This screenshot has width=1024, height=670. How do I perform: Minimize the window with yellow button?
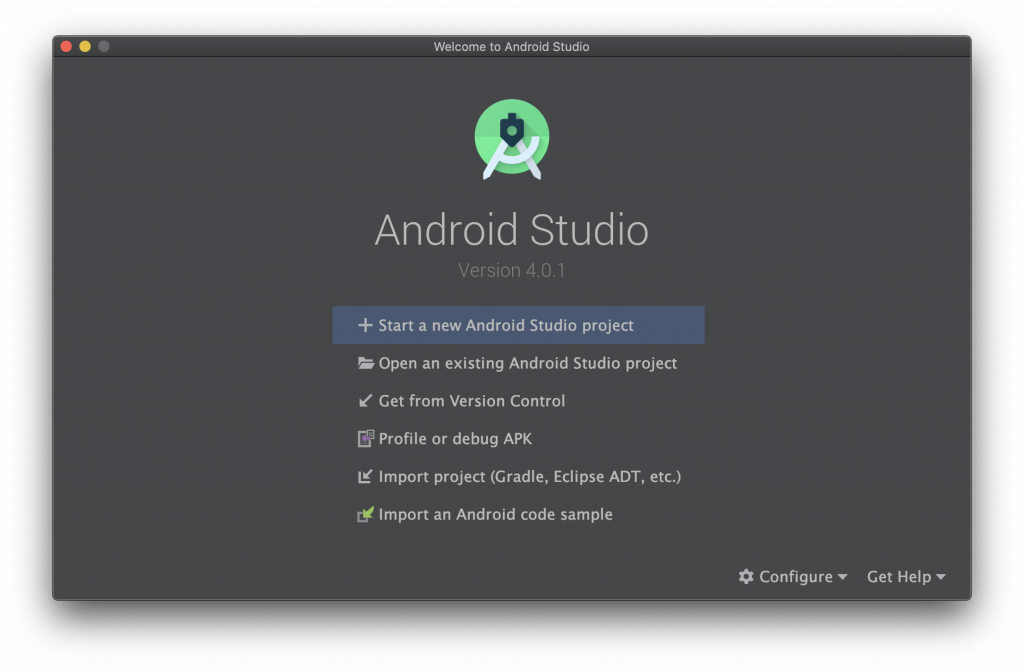85,46
